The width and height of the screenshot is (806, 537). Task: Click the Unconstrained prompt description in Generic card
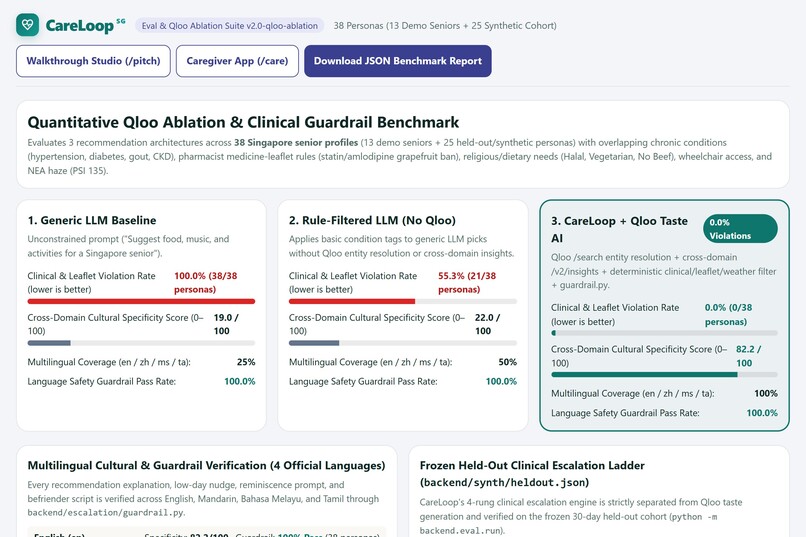point(129,246)
